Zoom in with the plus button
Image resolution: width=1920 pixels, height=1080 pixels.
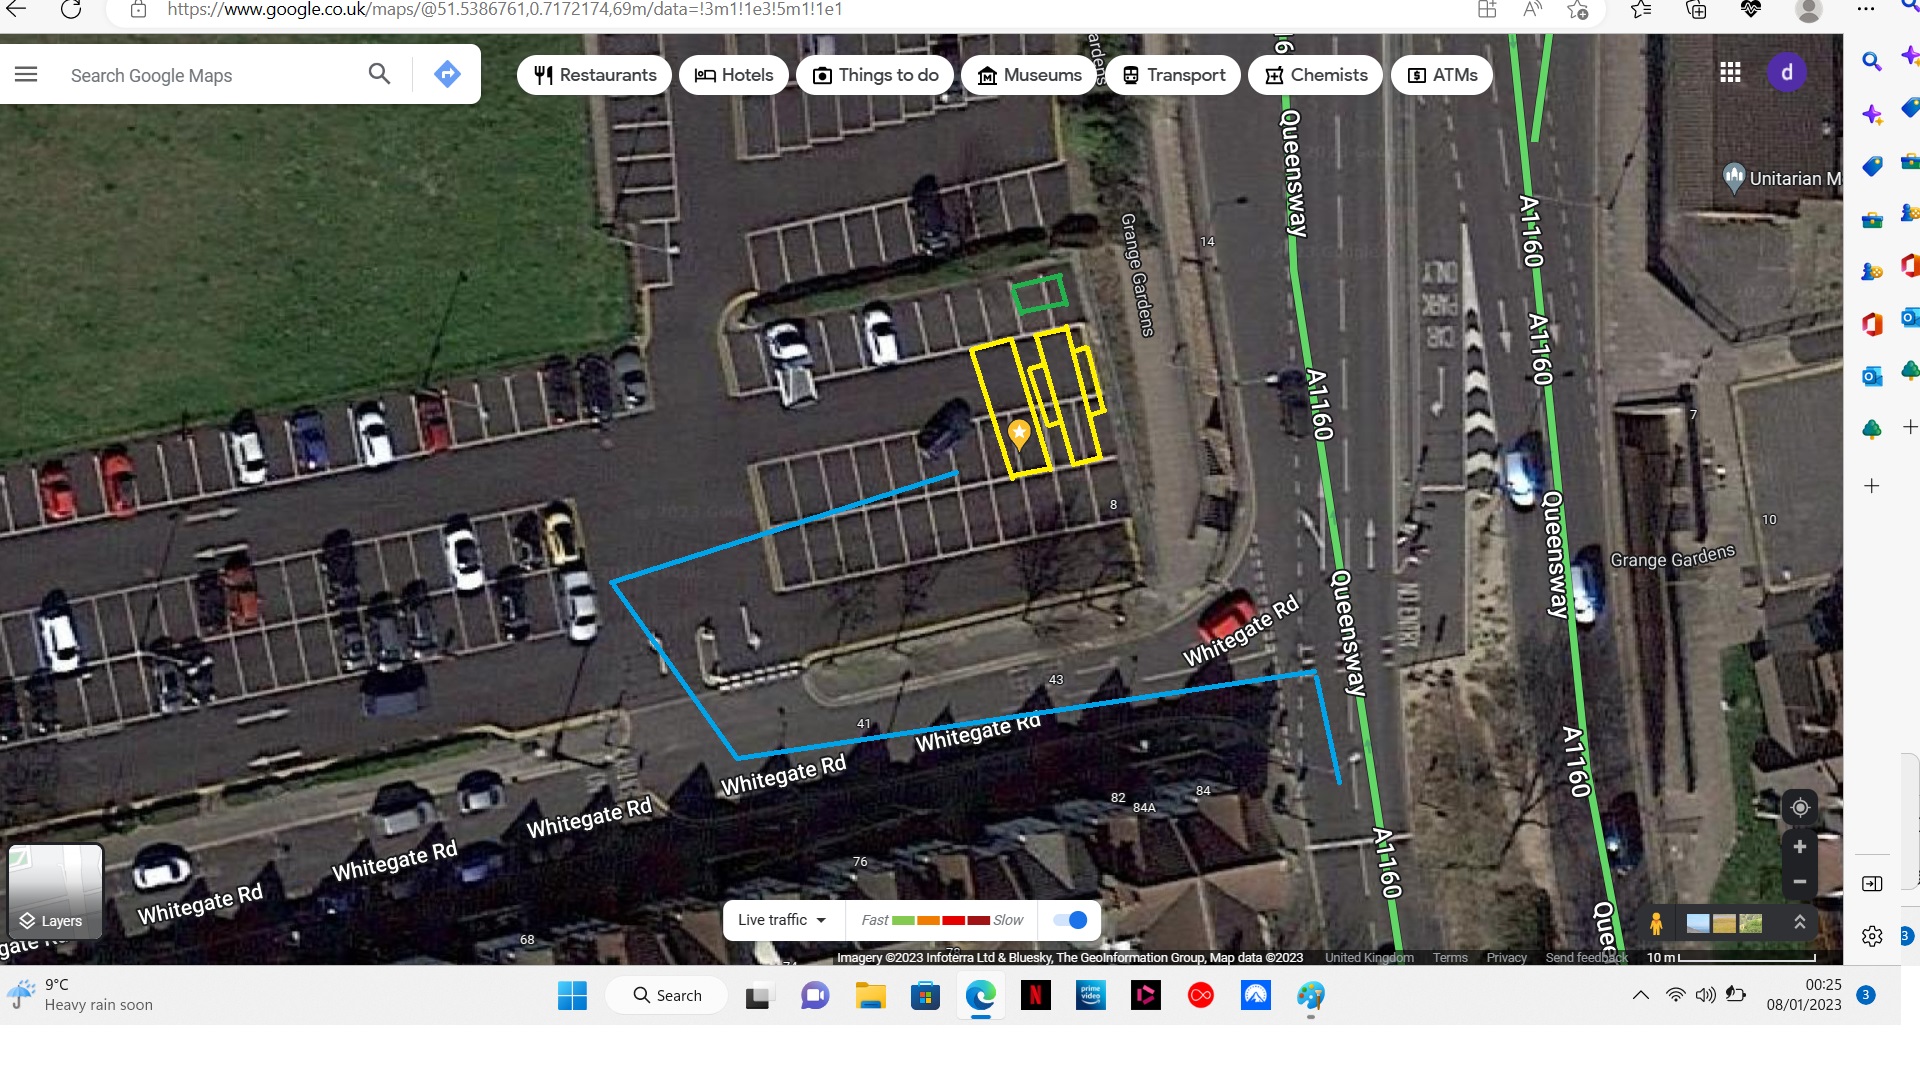tap(1800, 847)
